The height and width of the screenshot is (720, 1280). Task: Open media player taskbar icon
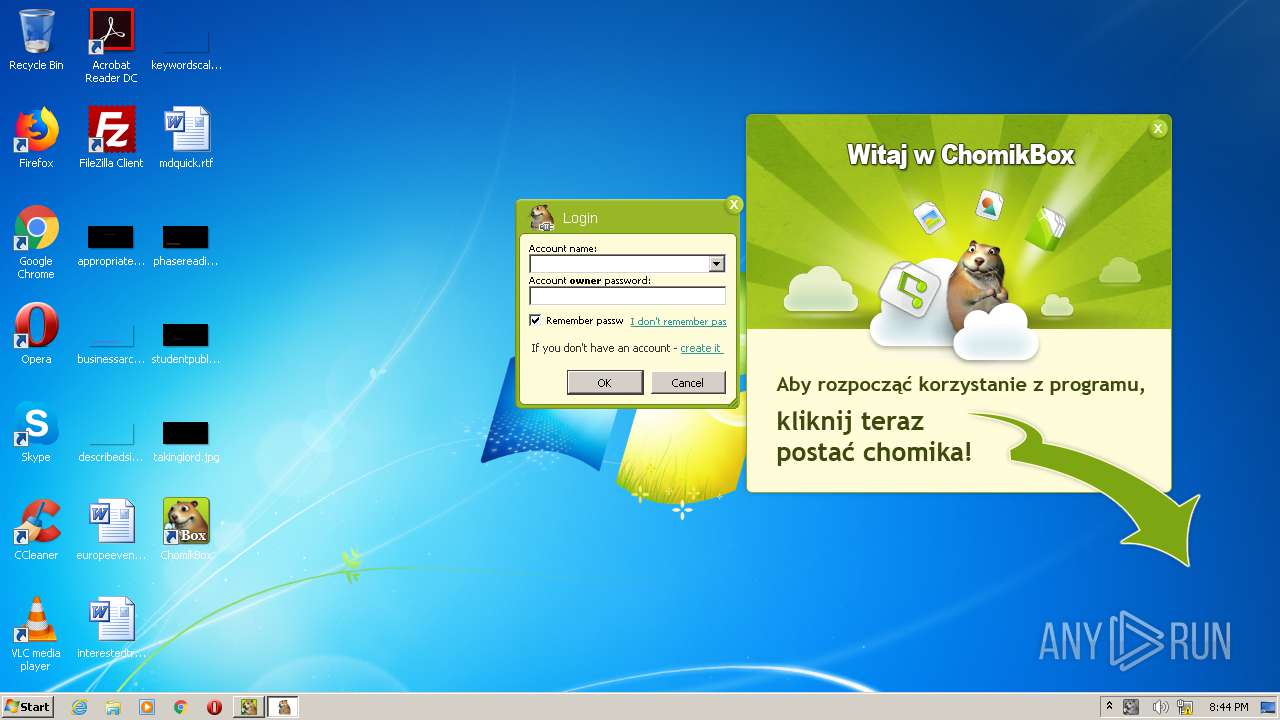147,707
